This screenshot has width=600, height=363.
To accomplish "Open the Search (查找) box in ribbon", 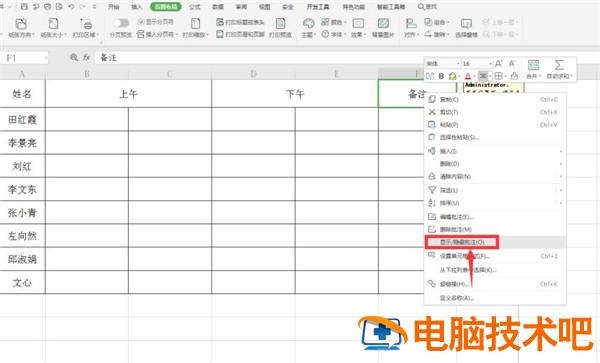I will [427, 7].
